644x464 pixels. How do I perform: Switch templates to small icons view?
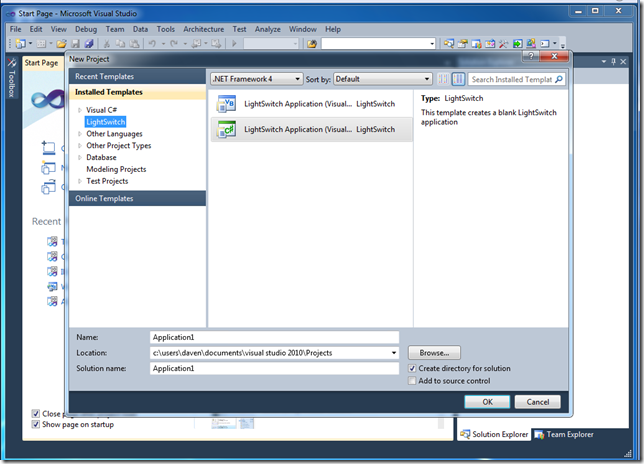point(443,79)
